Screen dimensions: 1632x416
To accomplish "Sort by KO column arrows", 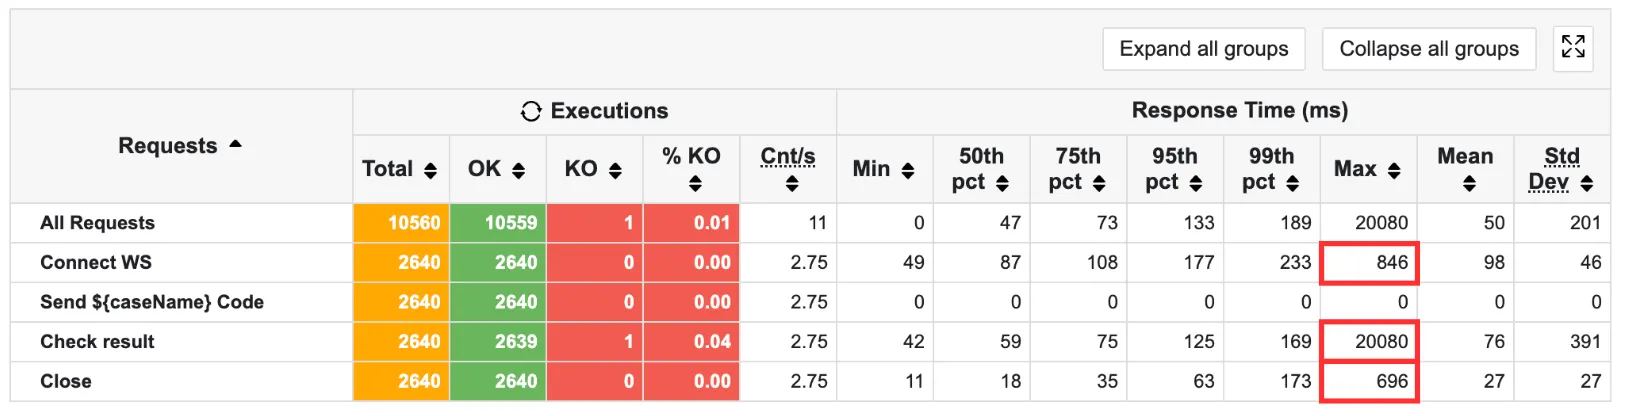I will click(x=615, y=170).
